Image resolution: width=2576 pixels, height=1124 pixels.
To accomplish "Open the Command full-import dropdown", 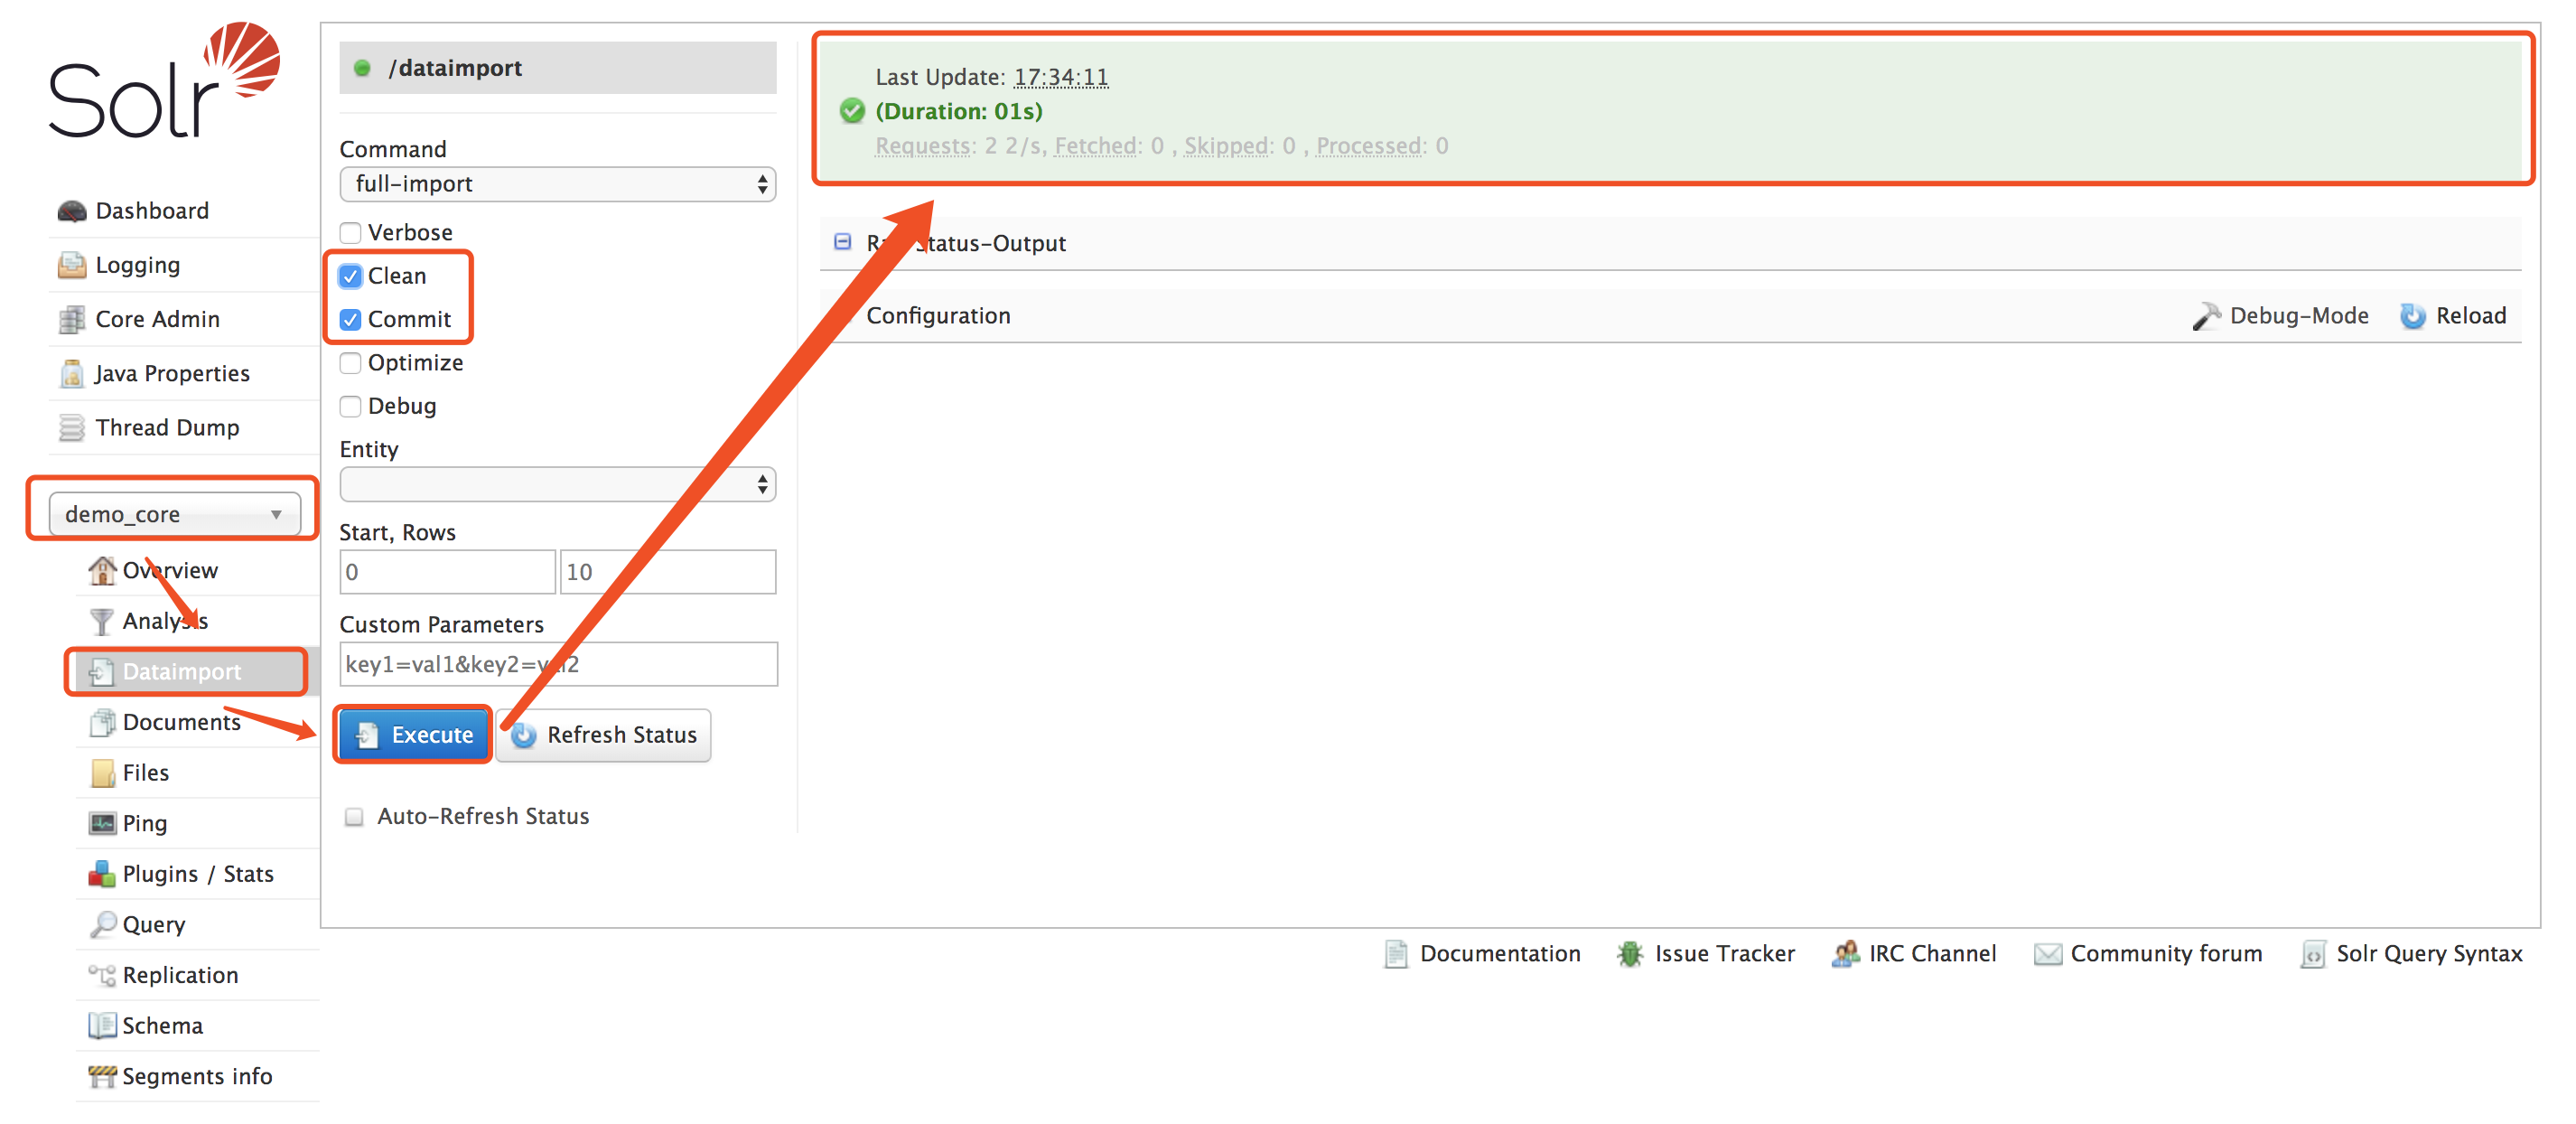I will (x=557, y=184).
